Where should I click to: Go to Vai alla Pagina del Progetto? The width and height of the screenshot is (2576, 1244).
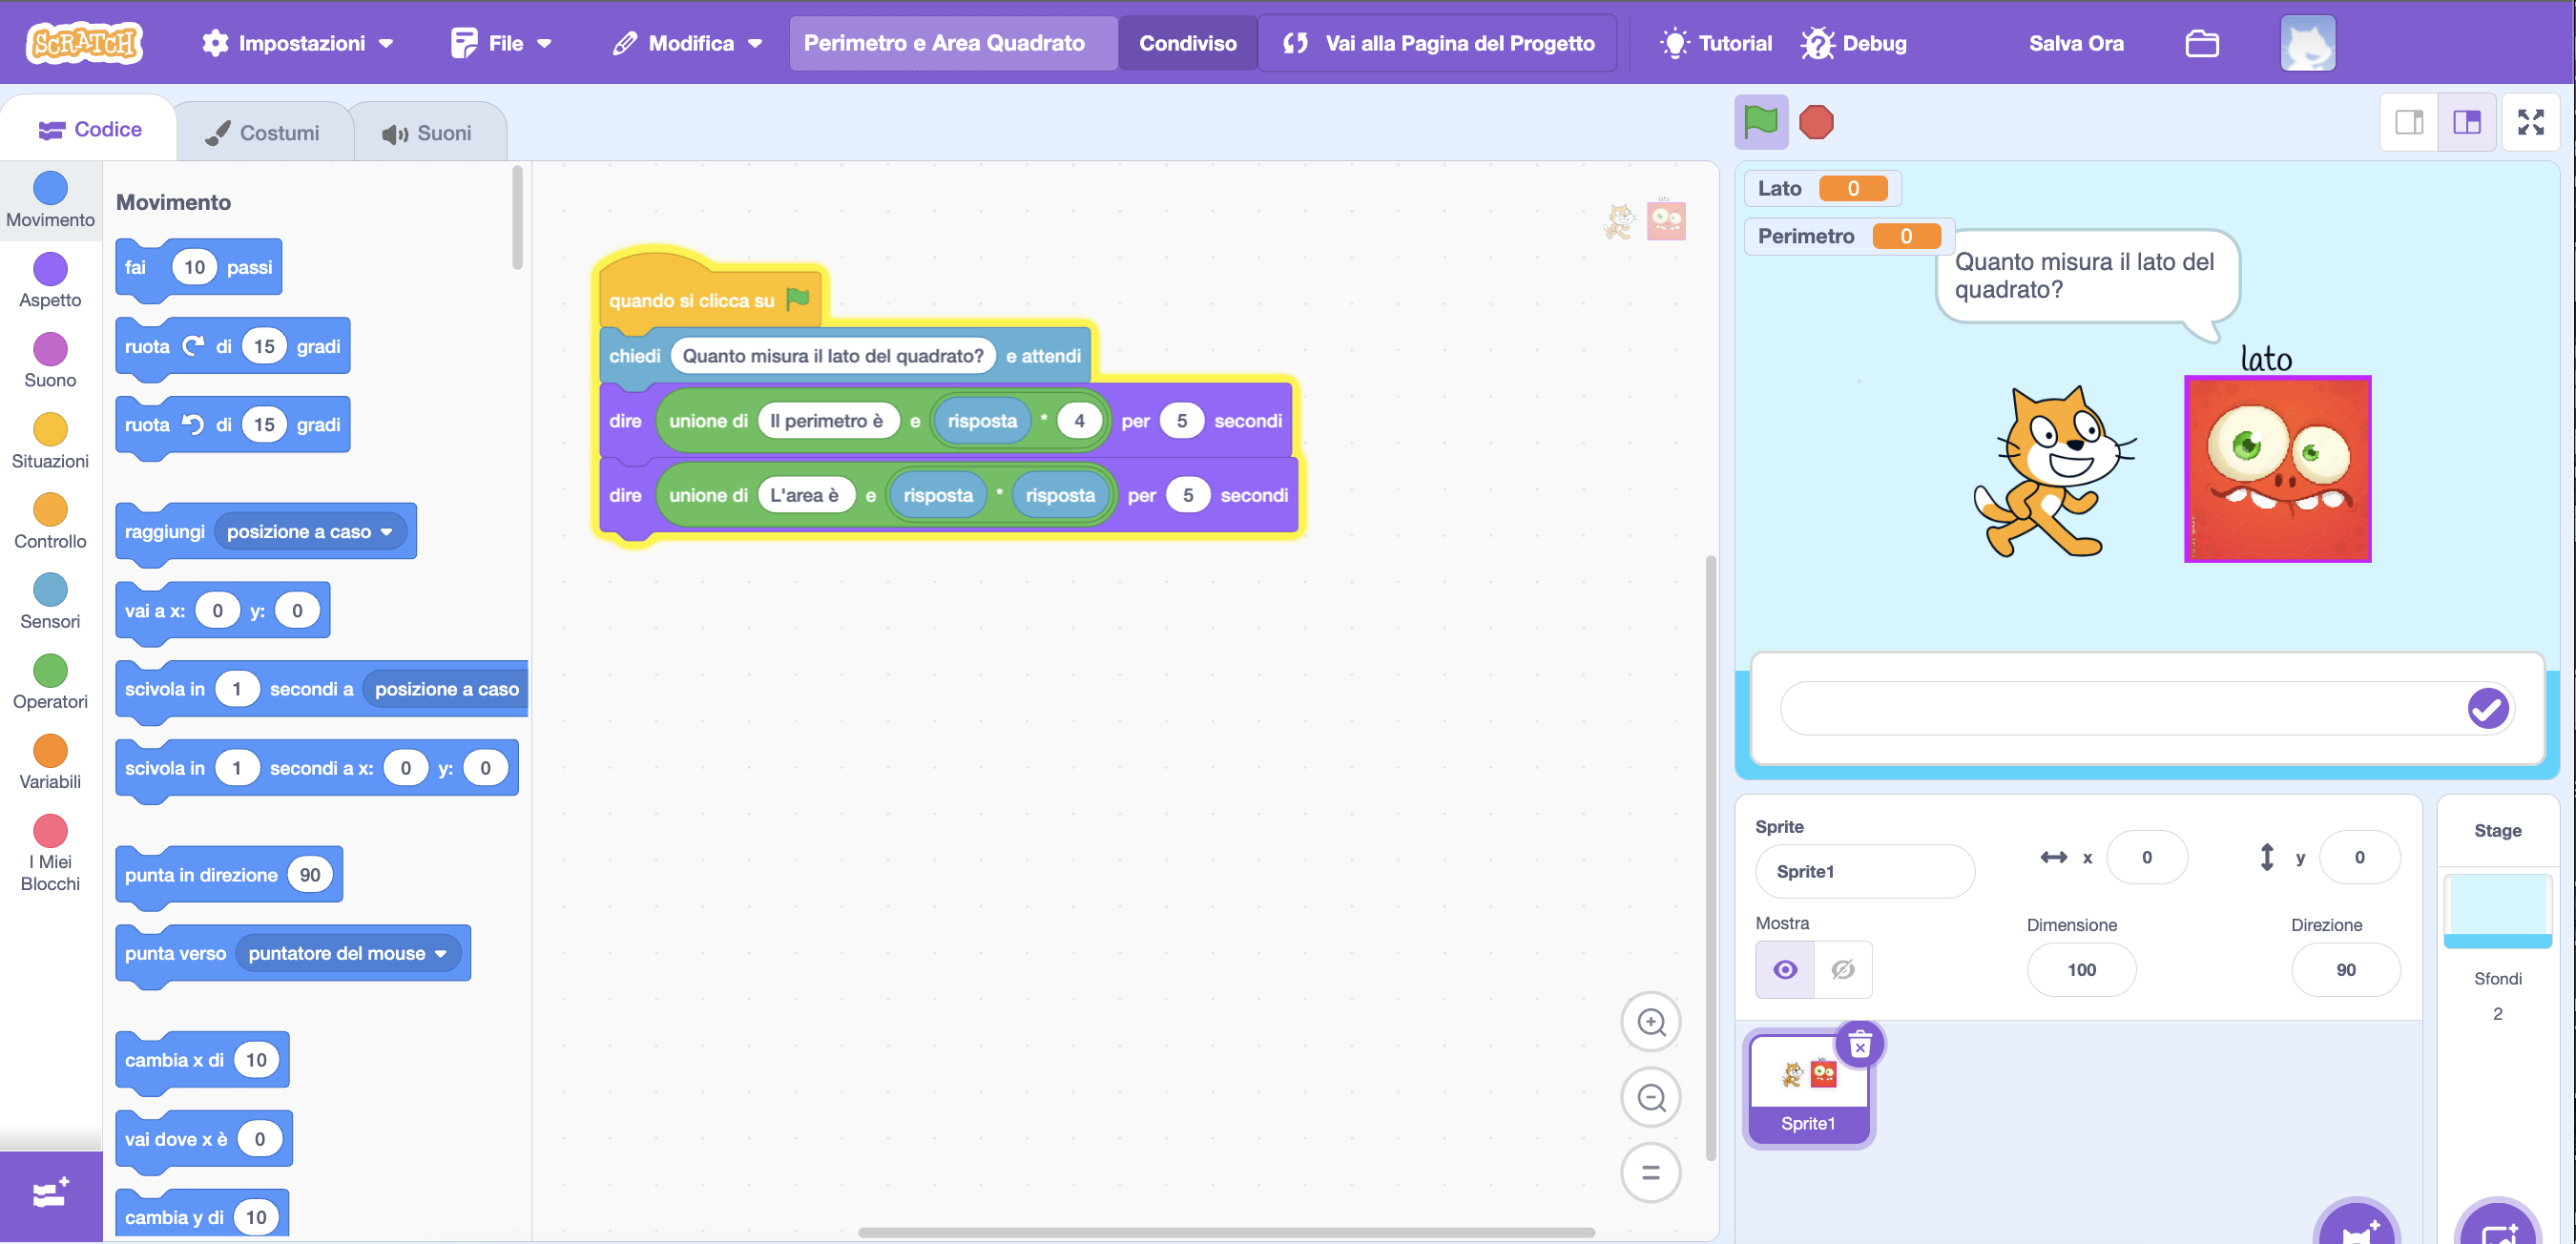(x=1437, y=43)
